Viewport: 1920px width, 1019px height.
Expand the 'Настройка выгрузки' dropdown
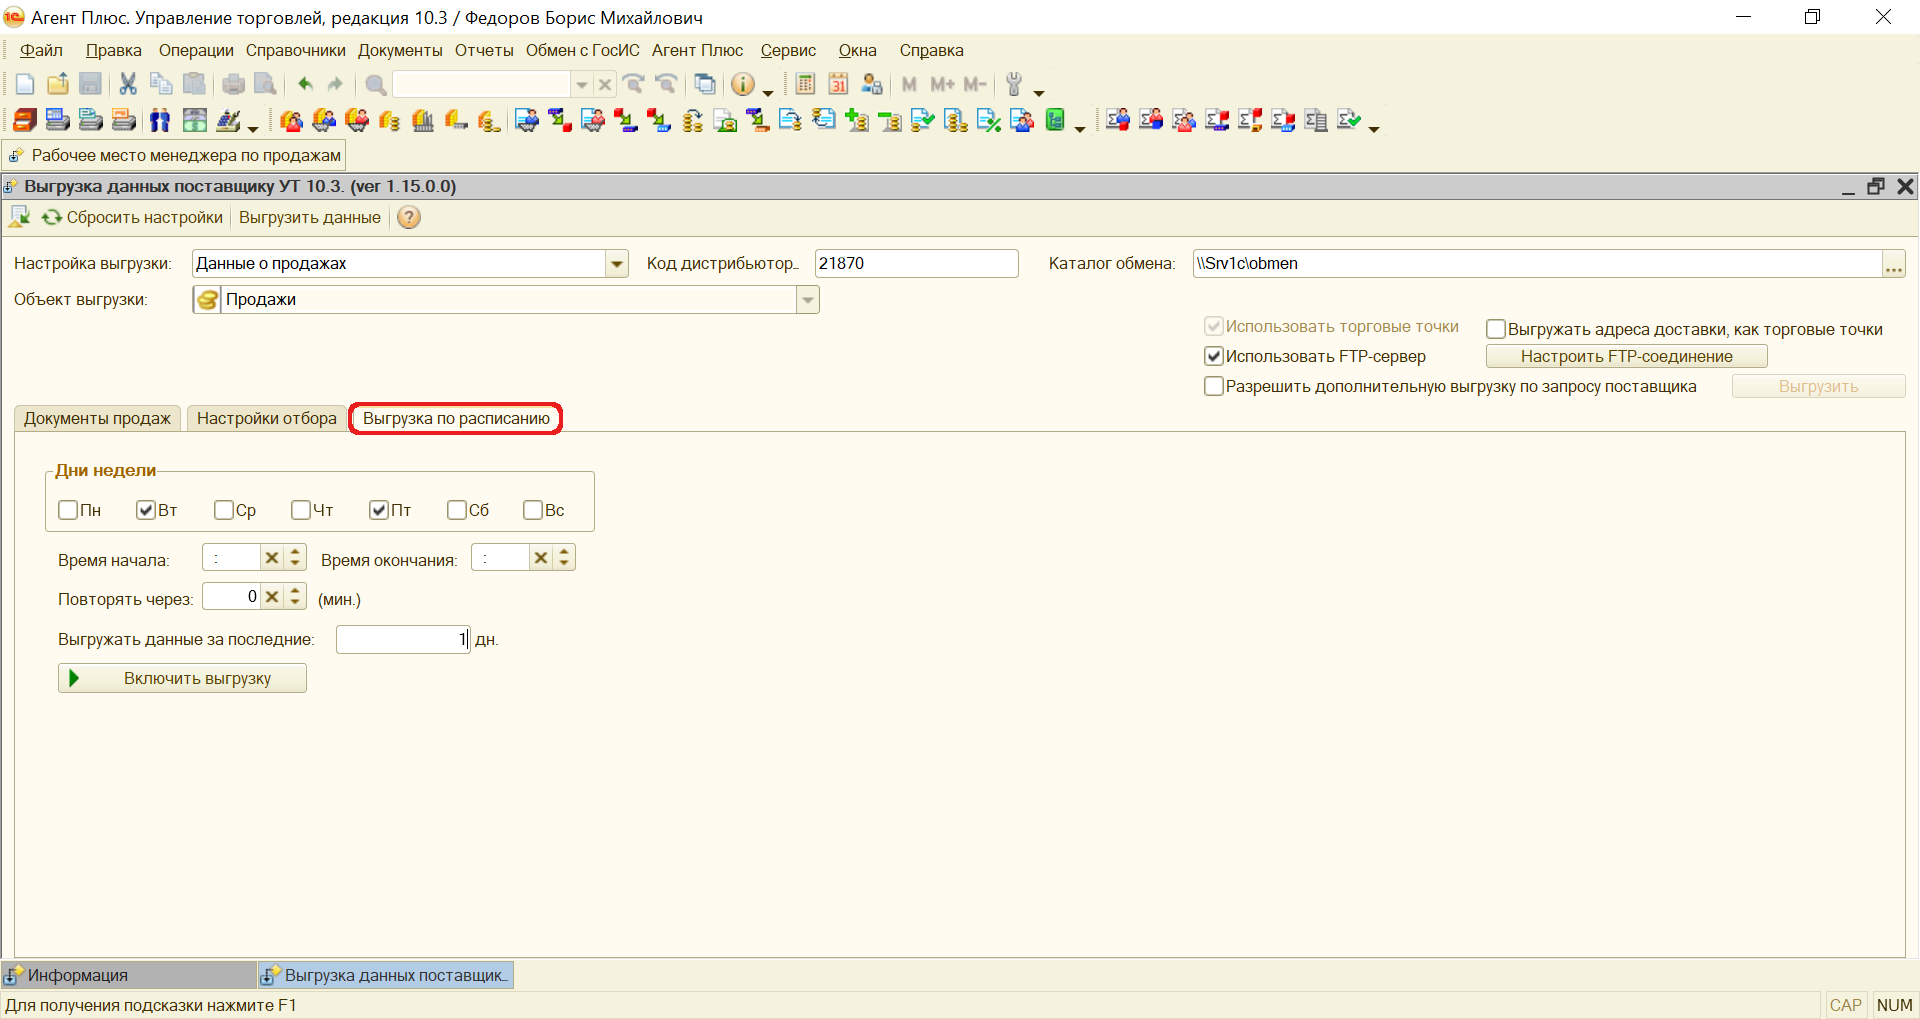pos(617,264)
